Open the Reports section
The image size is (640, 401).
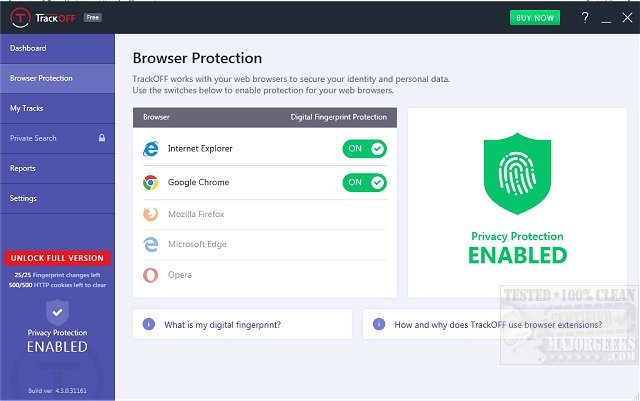[x=58, y=168]
